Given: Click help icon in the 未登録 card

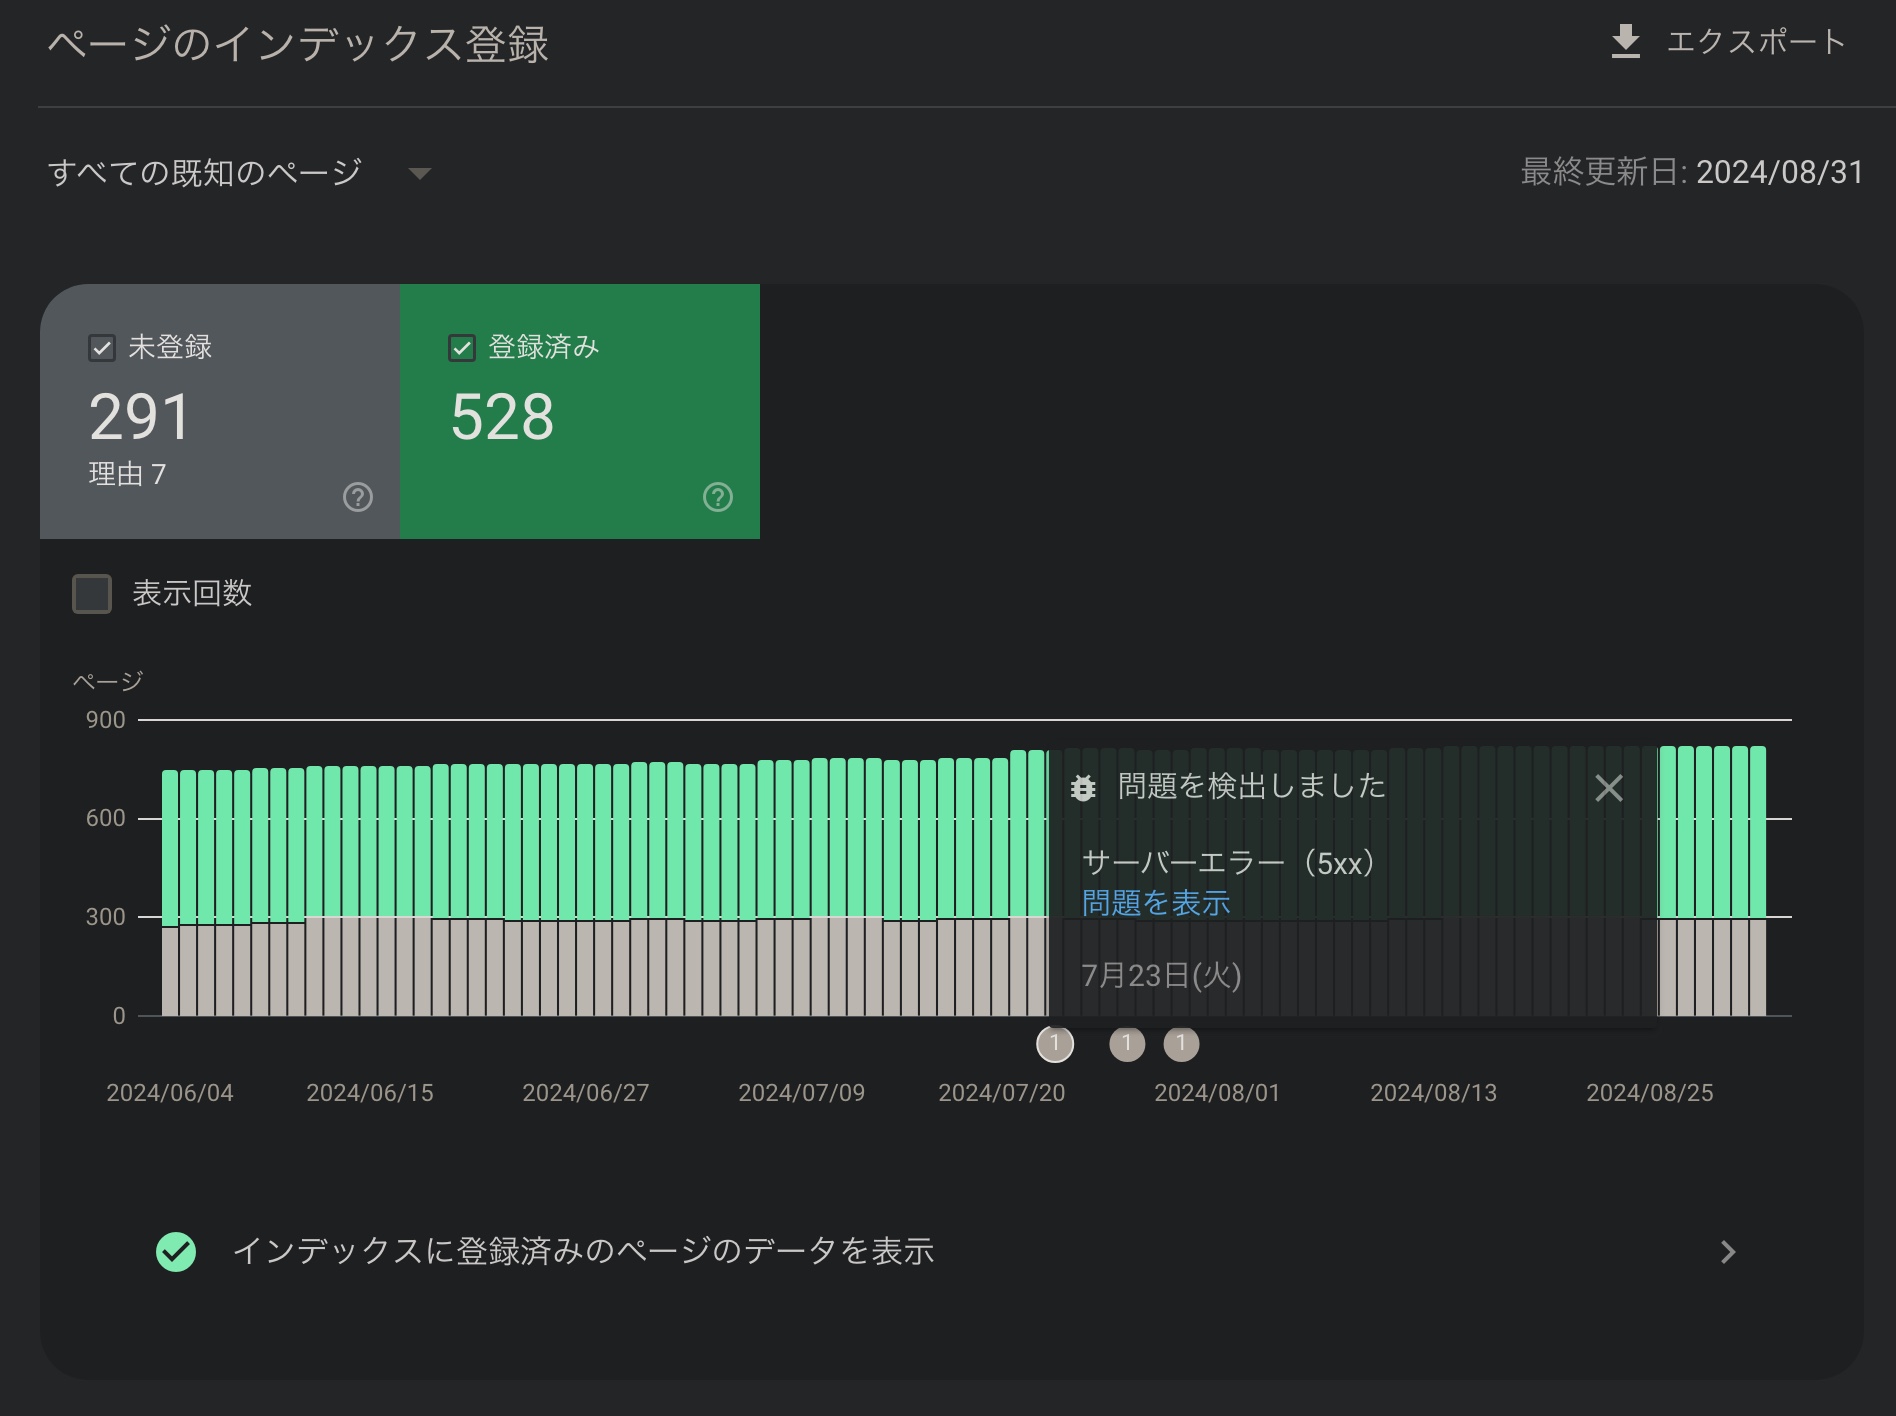Looking at the screenshot, I should pyautogui.click(x=358, y=497).
